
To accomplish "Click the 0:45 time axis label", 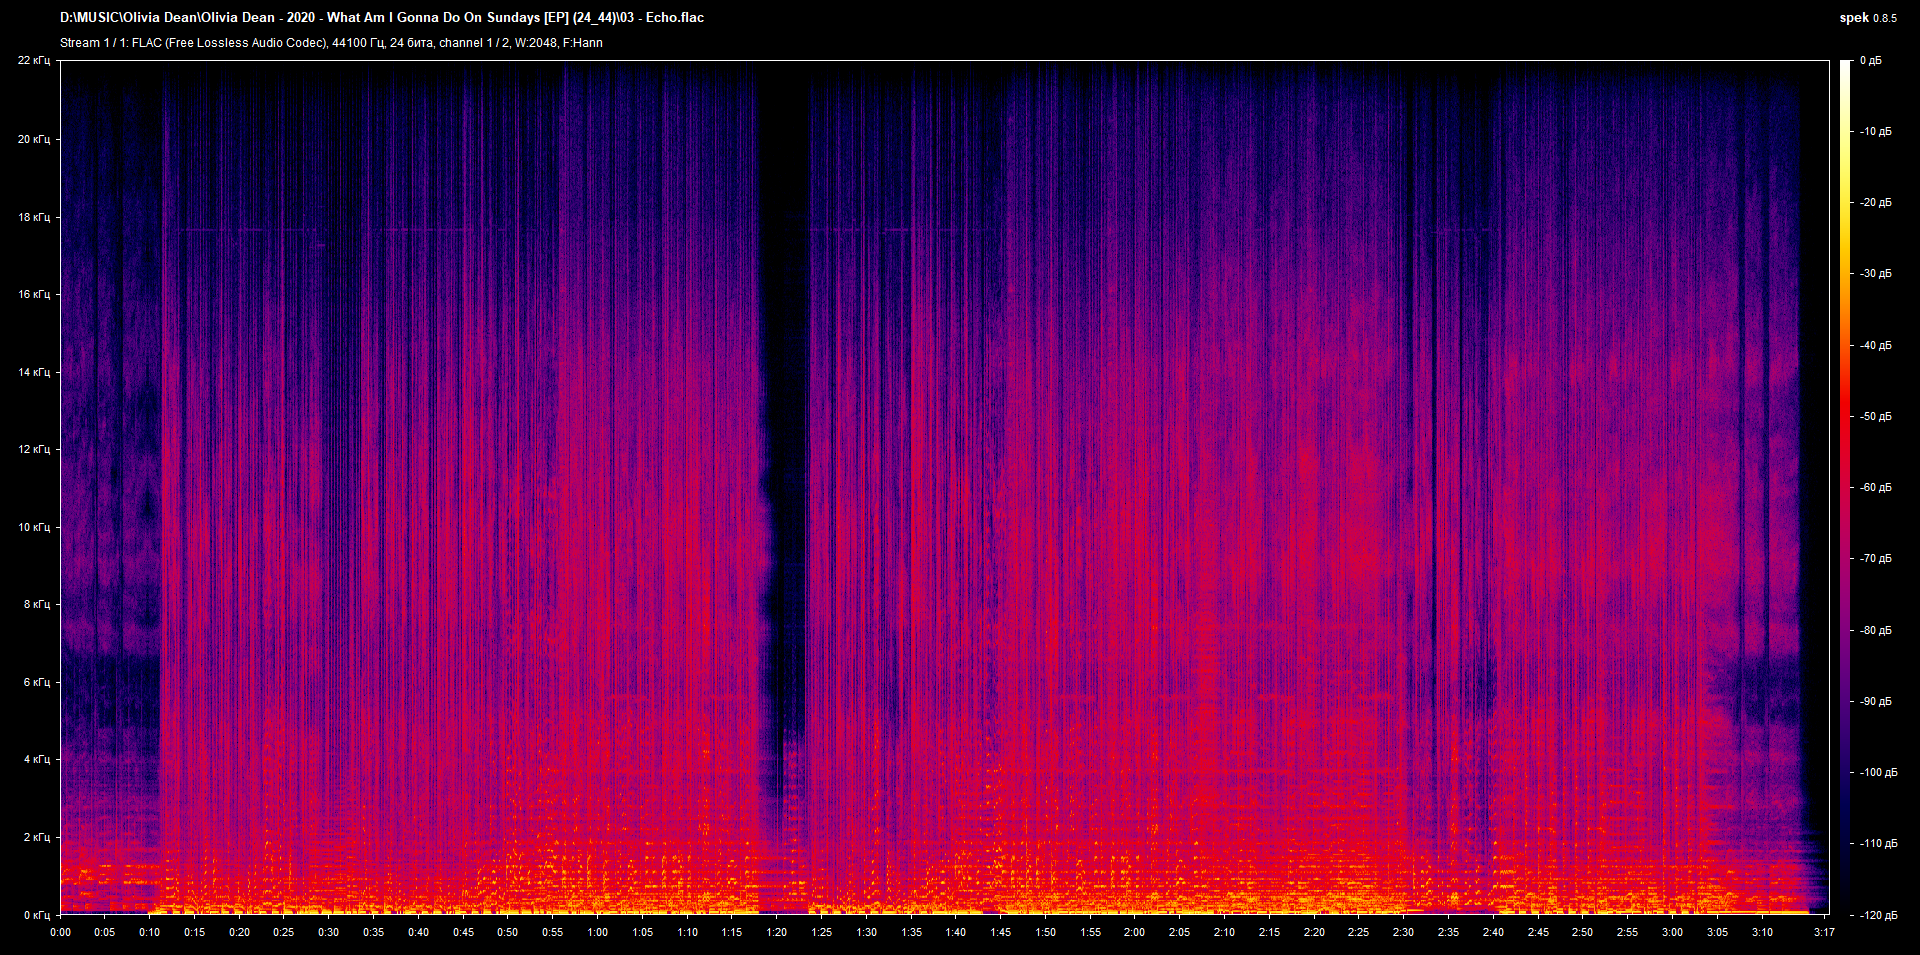I will [x=463, y=933].
